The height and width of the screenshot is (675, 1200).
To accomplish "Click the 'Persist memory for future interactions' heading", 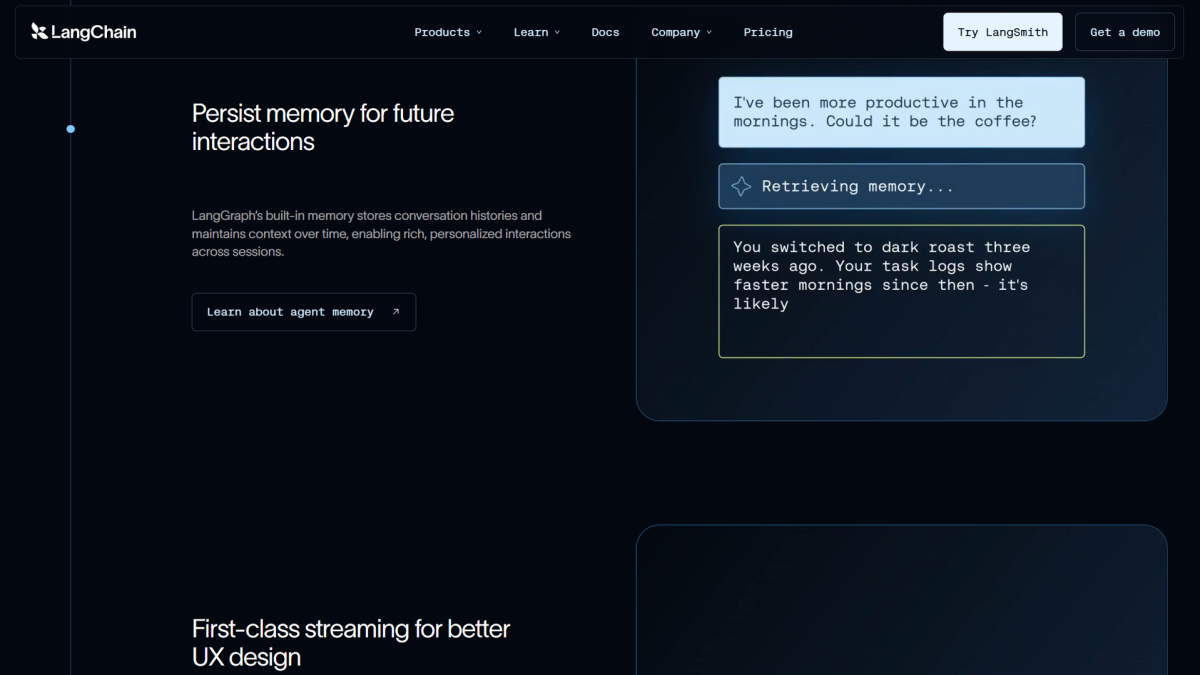I will [323, 127].
